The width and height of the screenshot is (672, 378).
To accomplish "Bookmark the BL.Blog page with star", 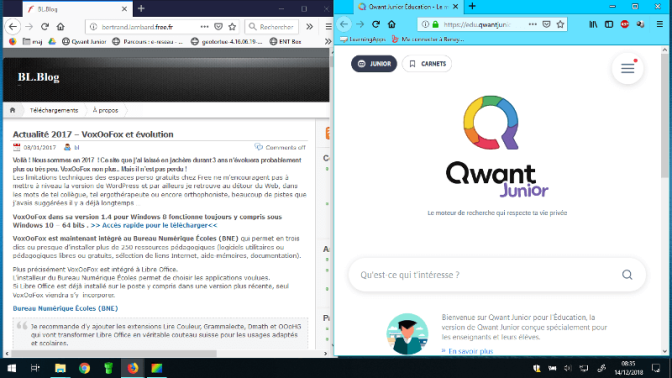I will pos(232,27).
